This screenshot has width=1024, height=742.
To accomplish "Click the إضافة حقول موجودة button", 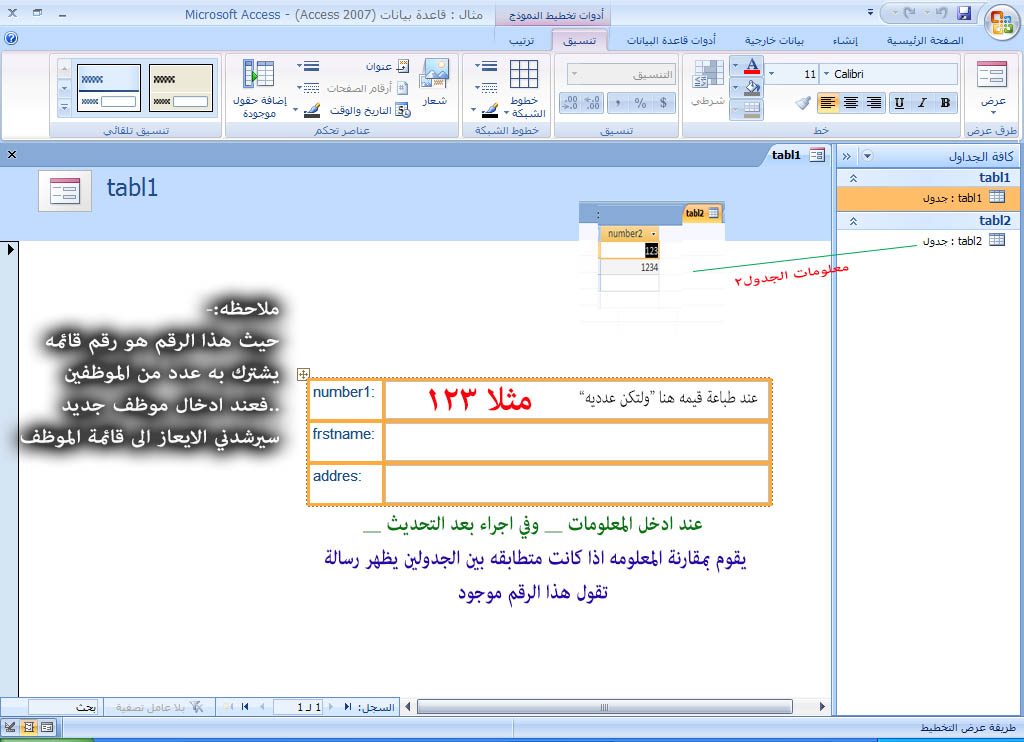I will 259,88.
